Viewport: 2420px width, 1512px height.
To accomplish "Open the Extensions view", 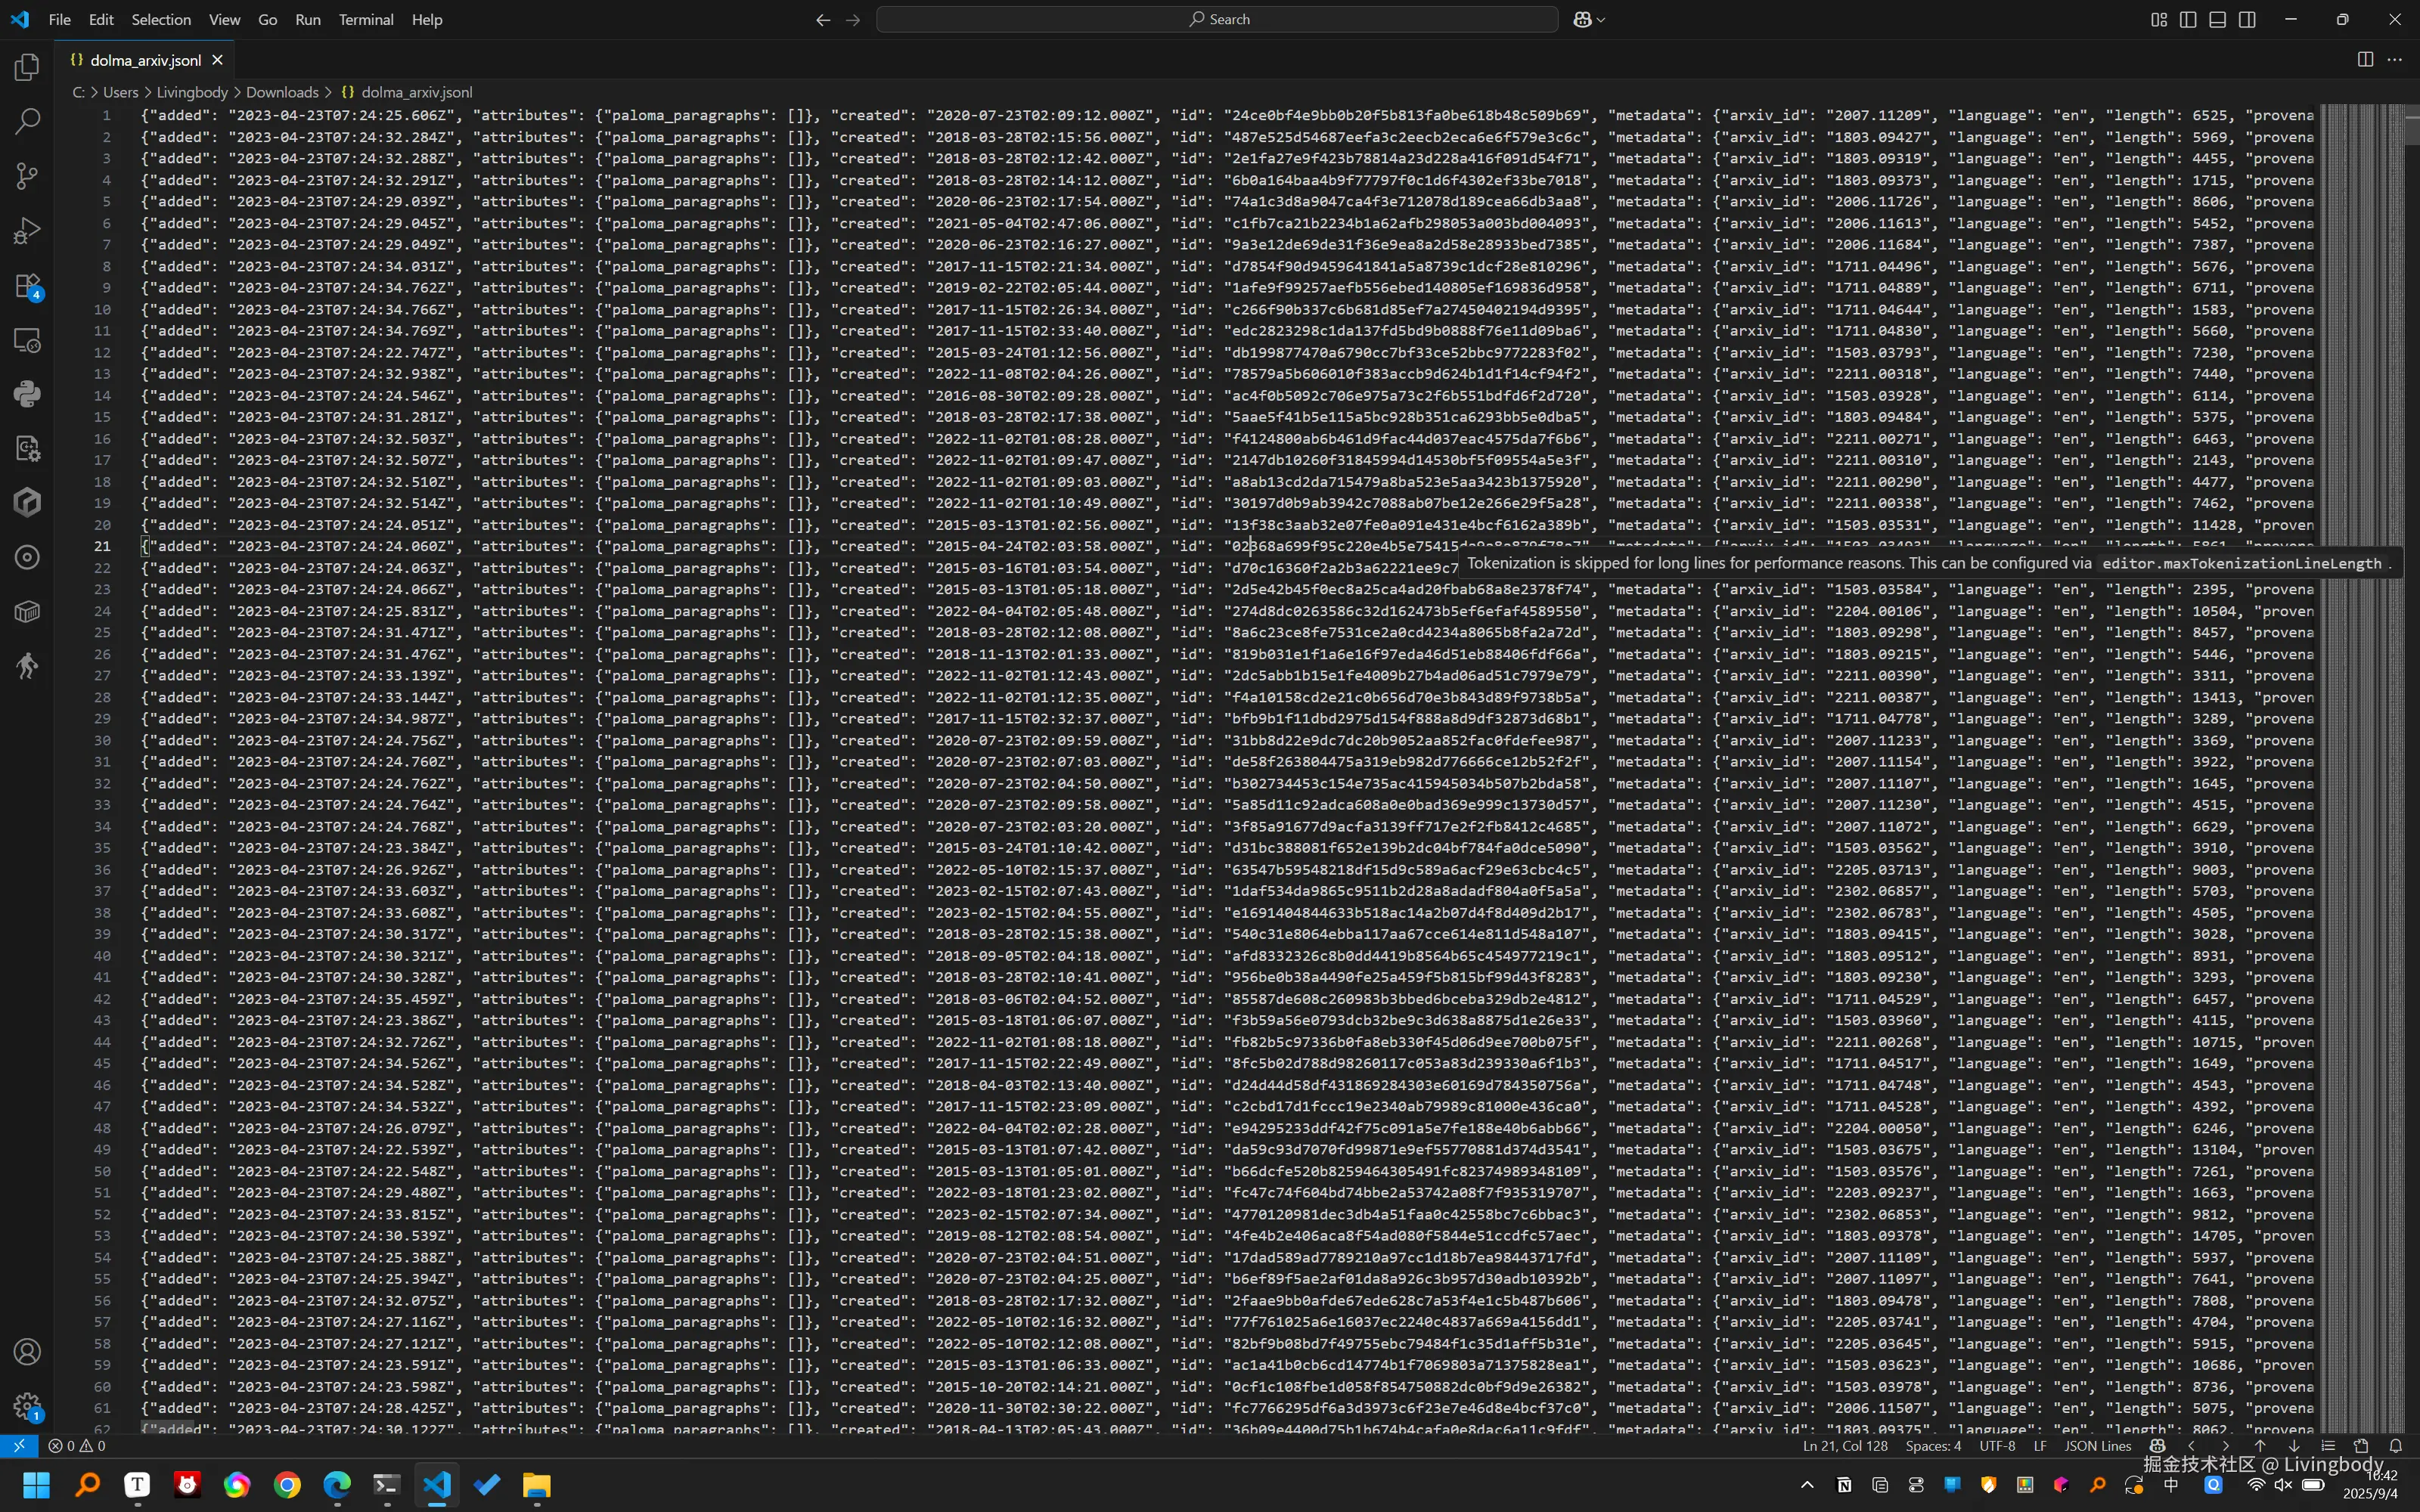I will [27, 286].
